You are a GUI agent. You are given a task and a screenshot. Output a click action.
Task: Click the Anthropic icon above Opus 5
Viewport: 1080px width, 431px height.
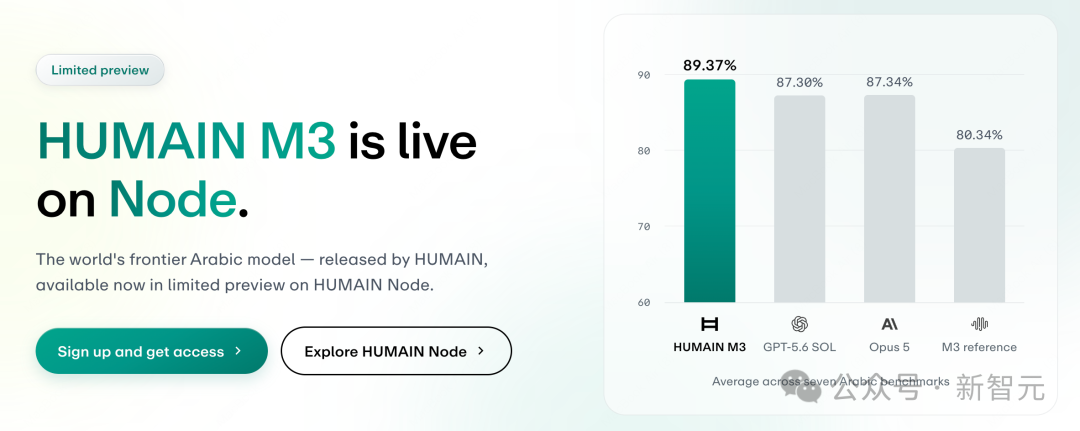[889, 324]
